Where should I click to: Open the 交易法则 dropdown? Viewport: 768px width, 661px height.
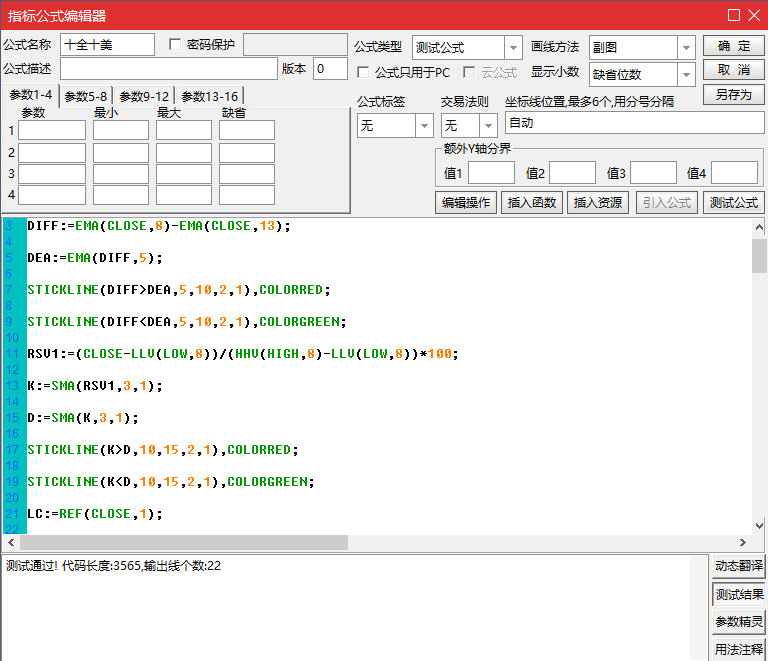[x=488, y=126]
